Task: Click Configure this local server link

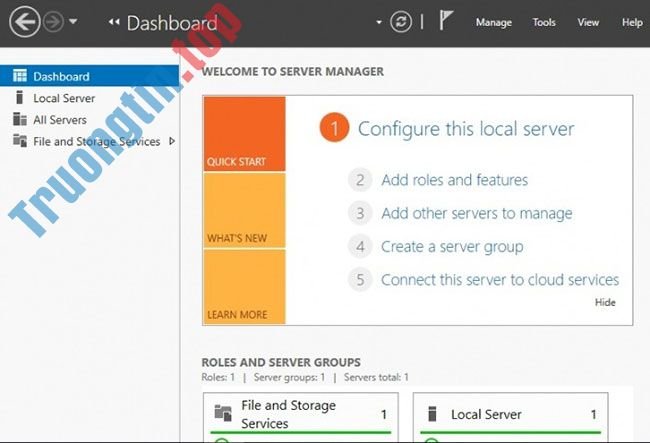Action: click(466, 129)
